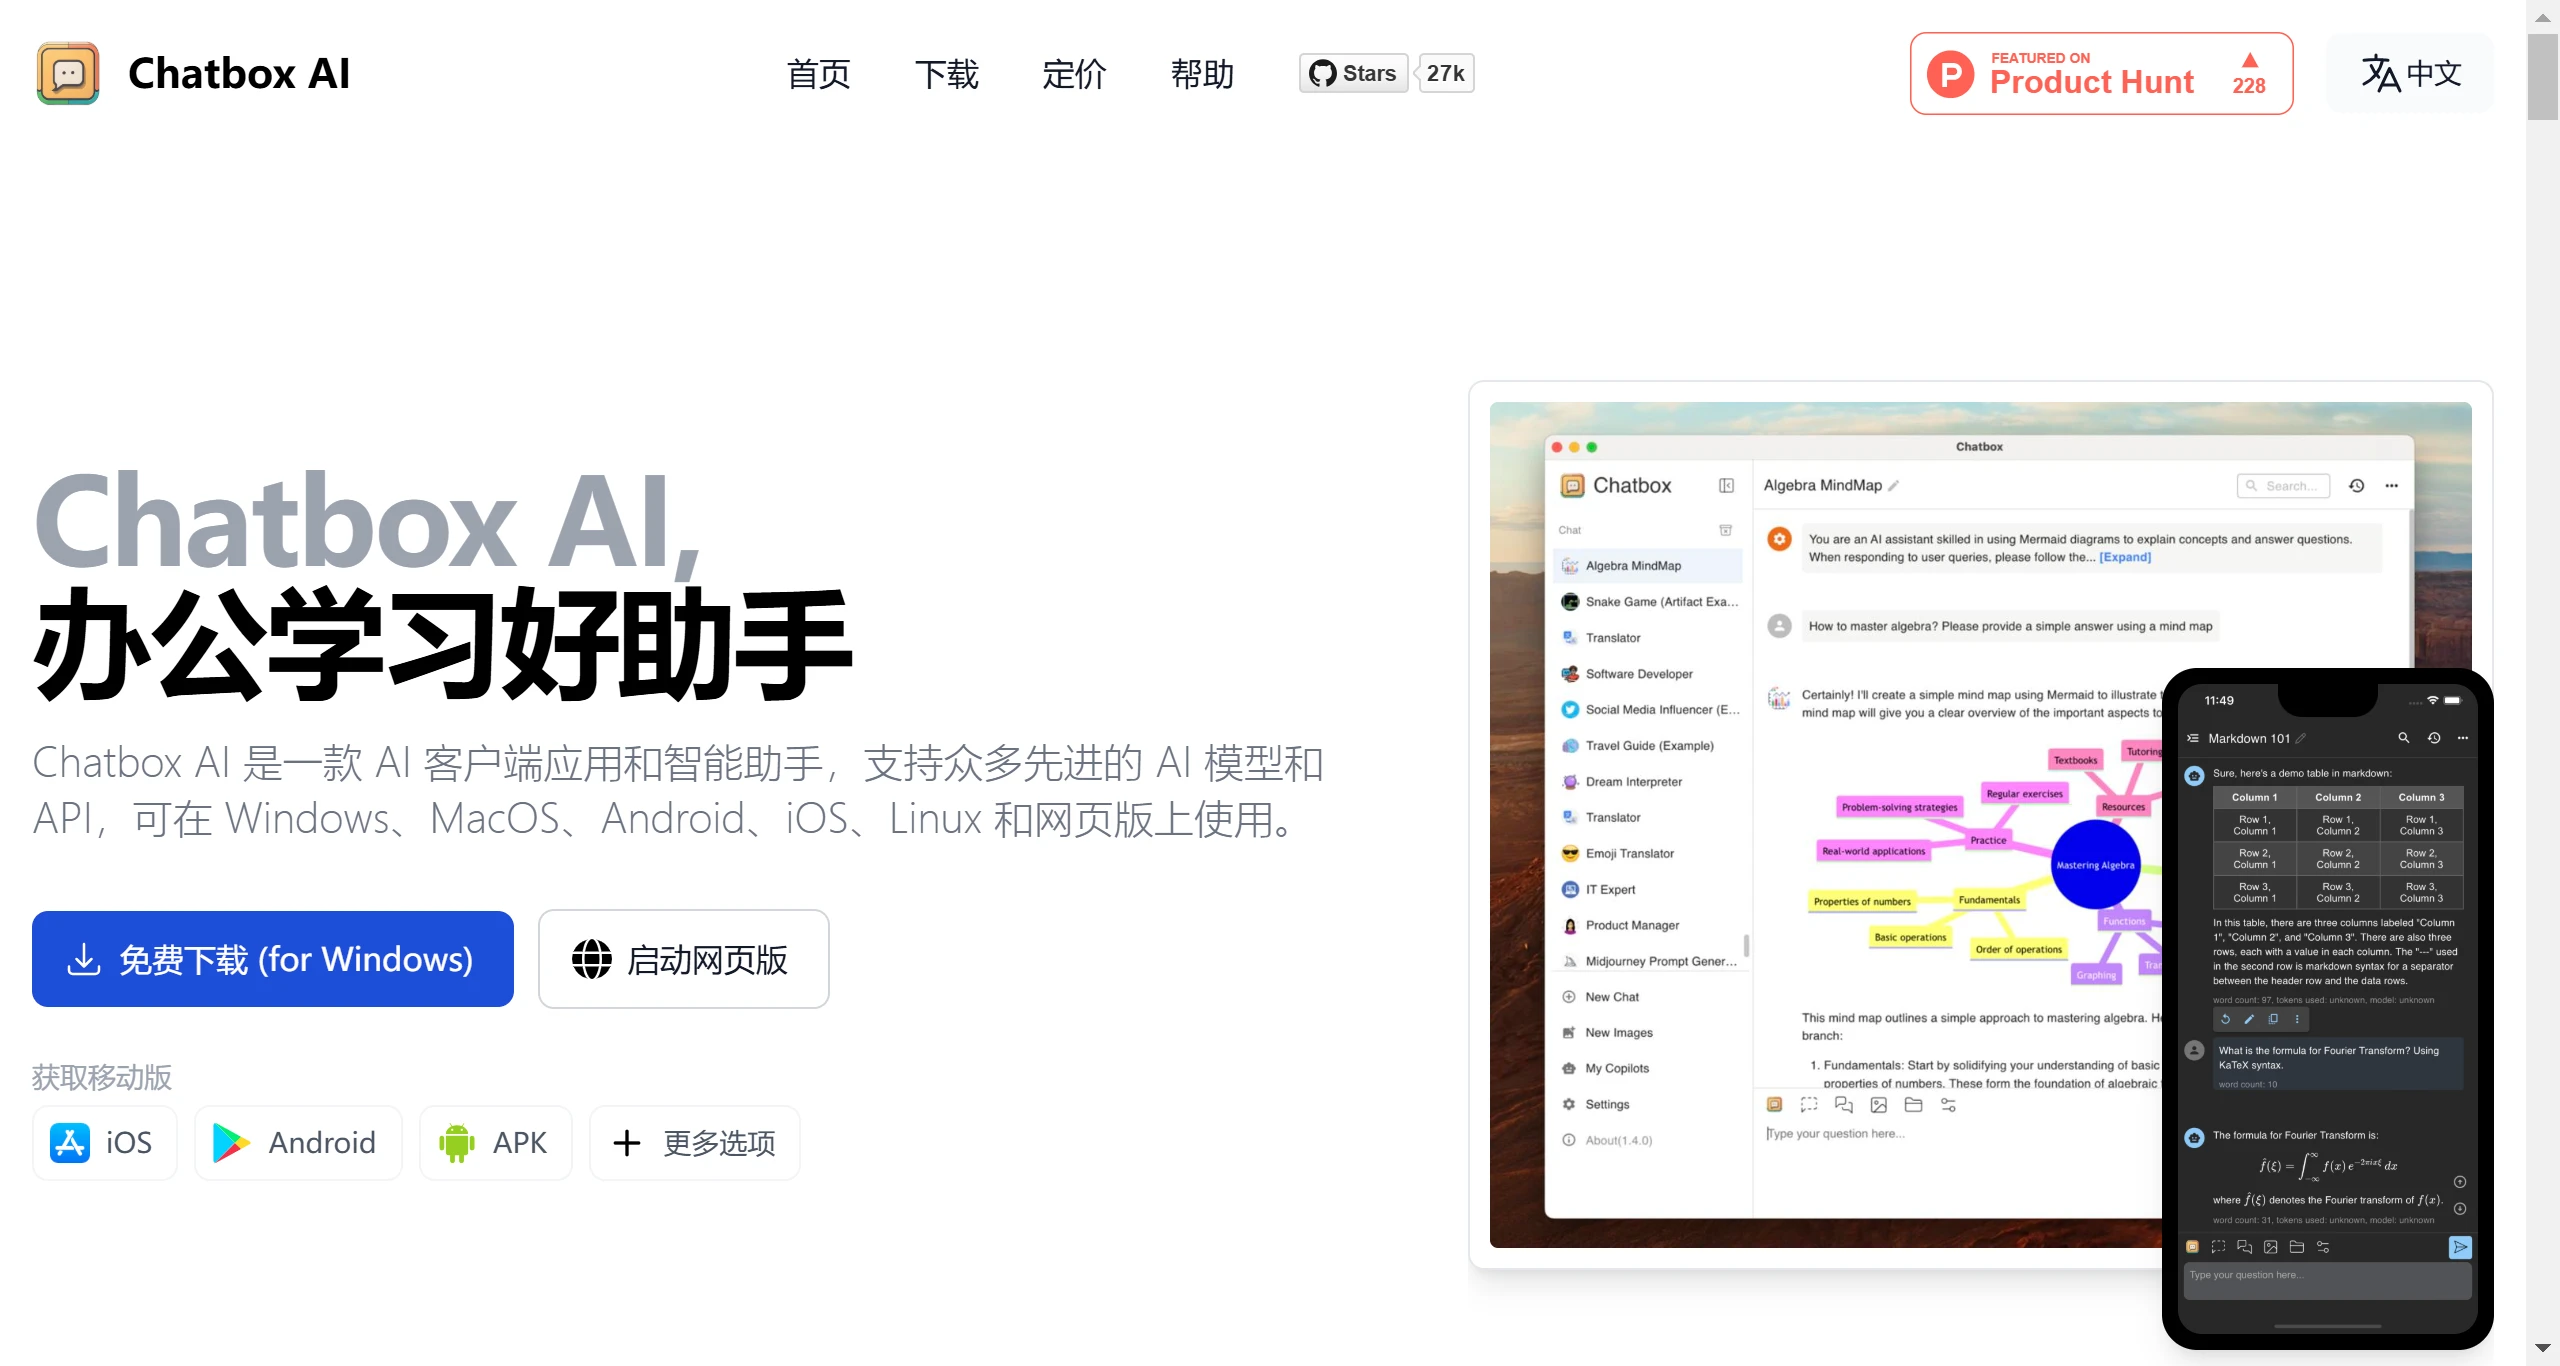
Task: Click the Product Hunt featured icon
Action: click(x=2103, y=73)
